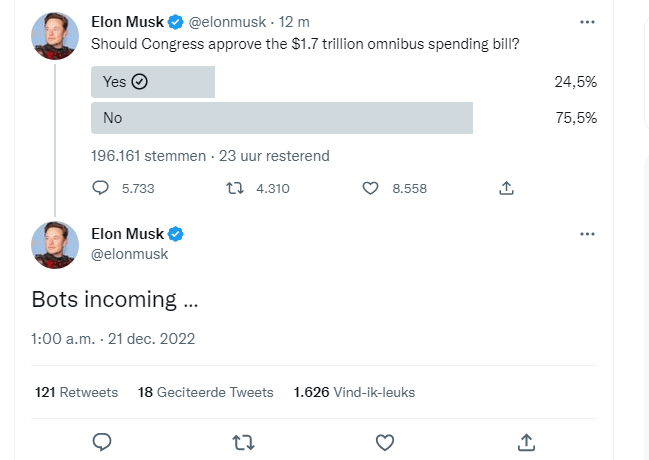Retweet the 'Bots incoming' tweet
This screenshot has height=460, width=649.
coord(243,442)
